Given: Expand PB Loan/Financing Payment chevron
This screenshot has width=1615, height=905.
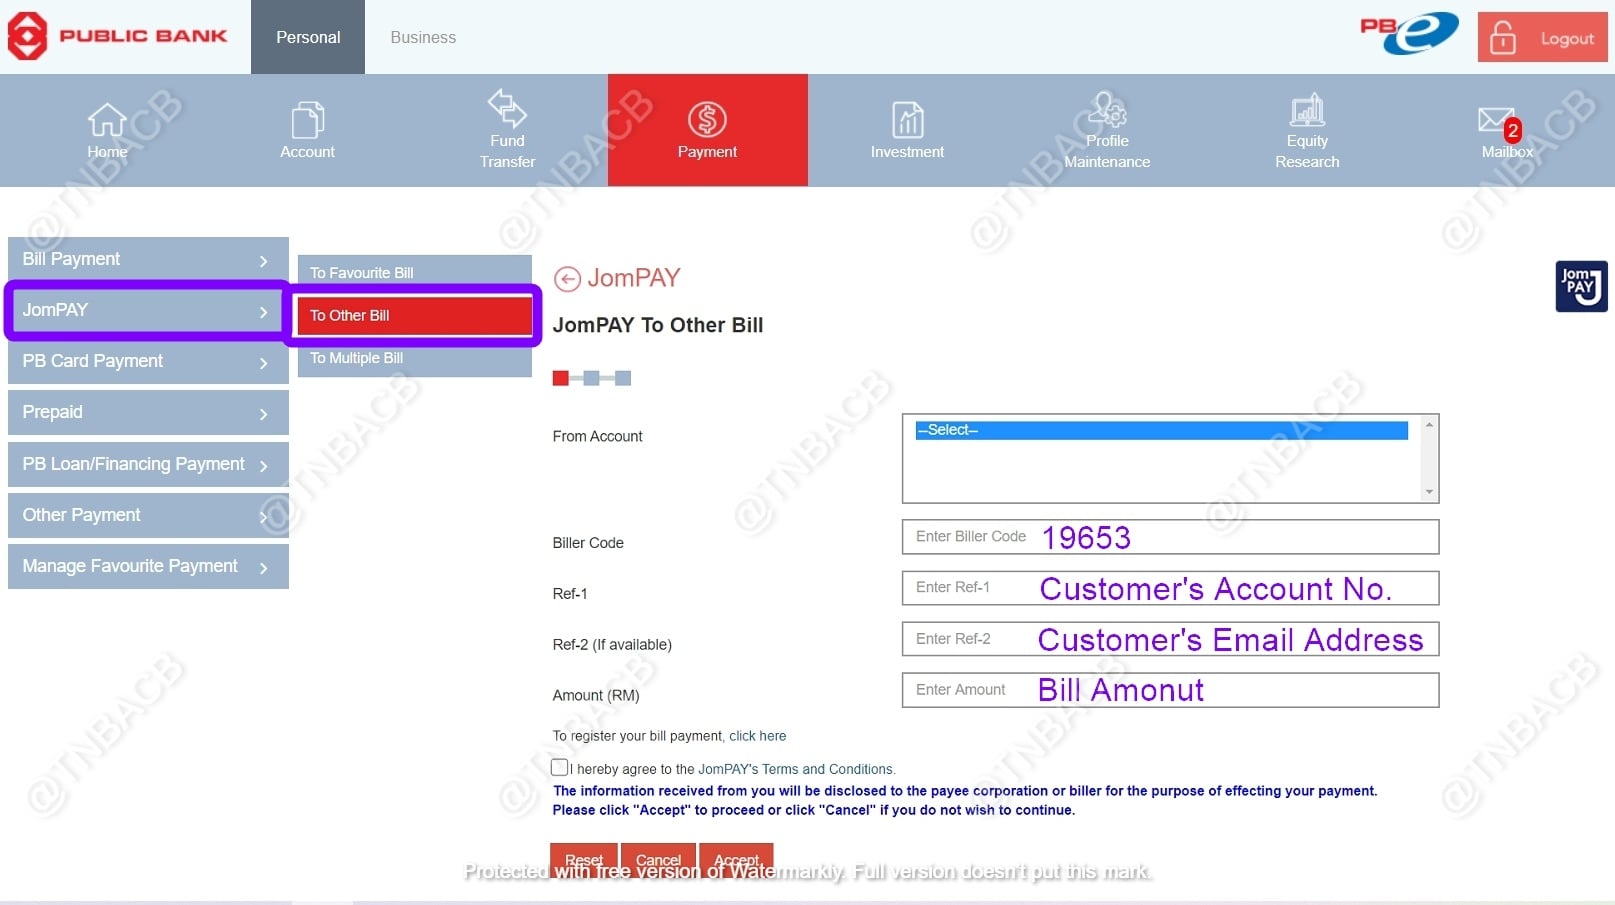Looking at the screenshot, I should [264, 465].
